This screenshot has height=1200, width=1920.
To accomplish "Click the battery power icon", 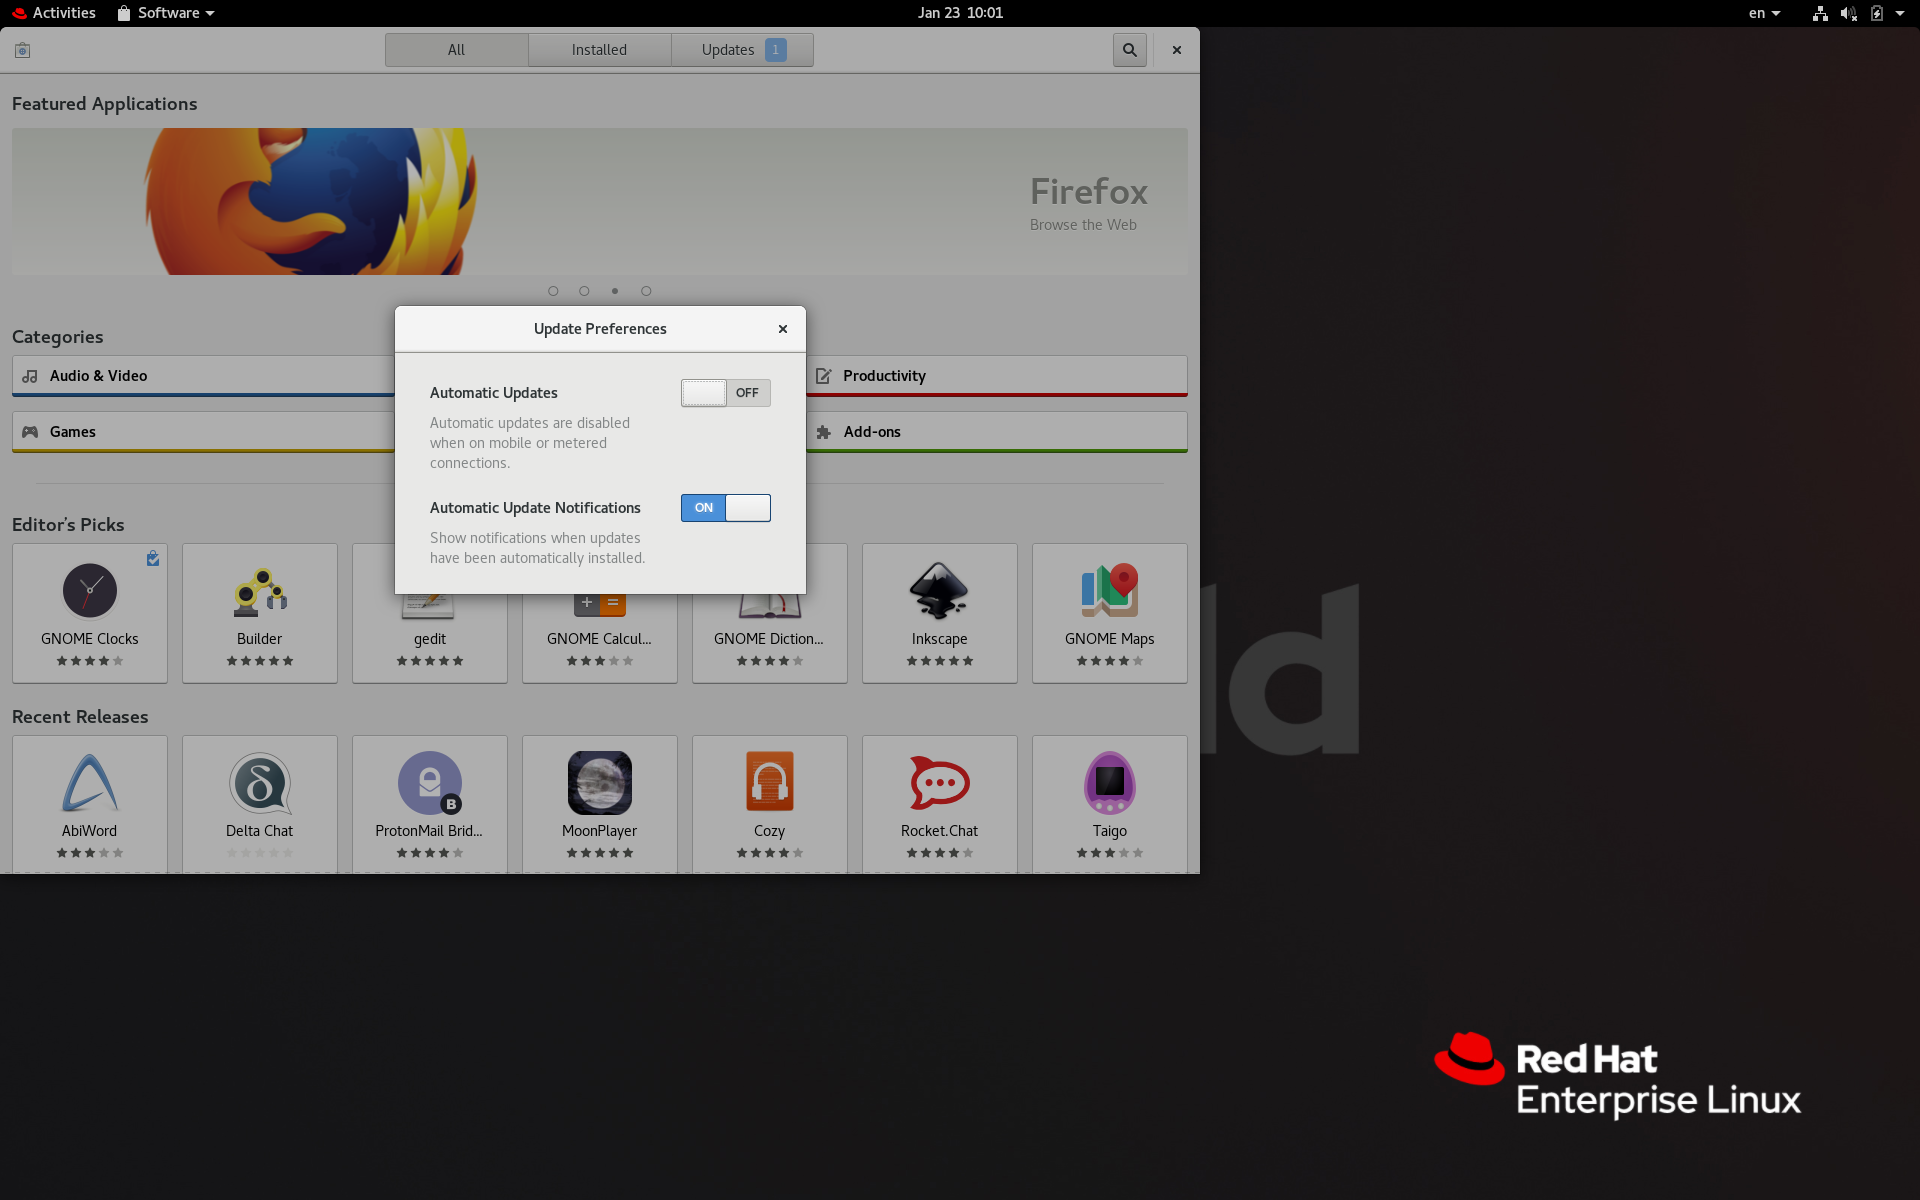I will pyautogui.click(x=1877, y=13).
